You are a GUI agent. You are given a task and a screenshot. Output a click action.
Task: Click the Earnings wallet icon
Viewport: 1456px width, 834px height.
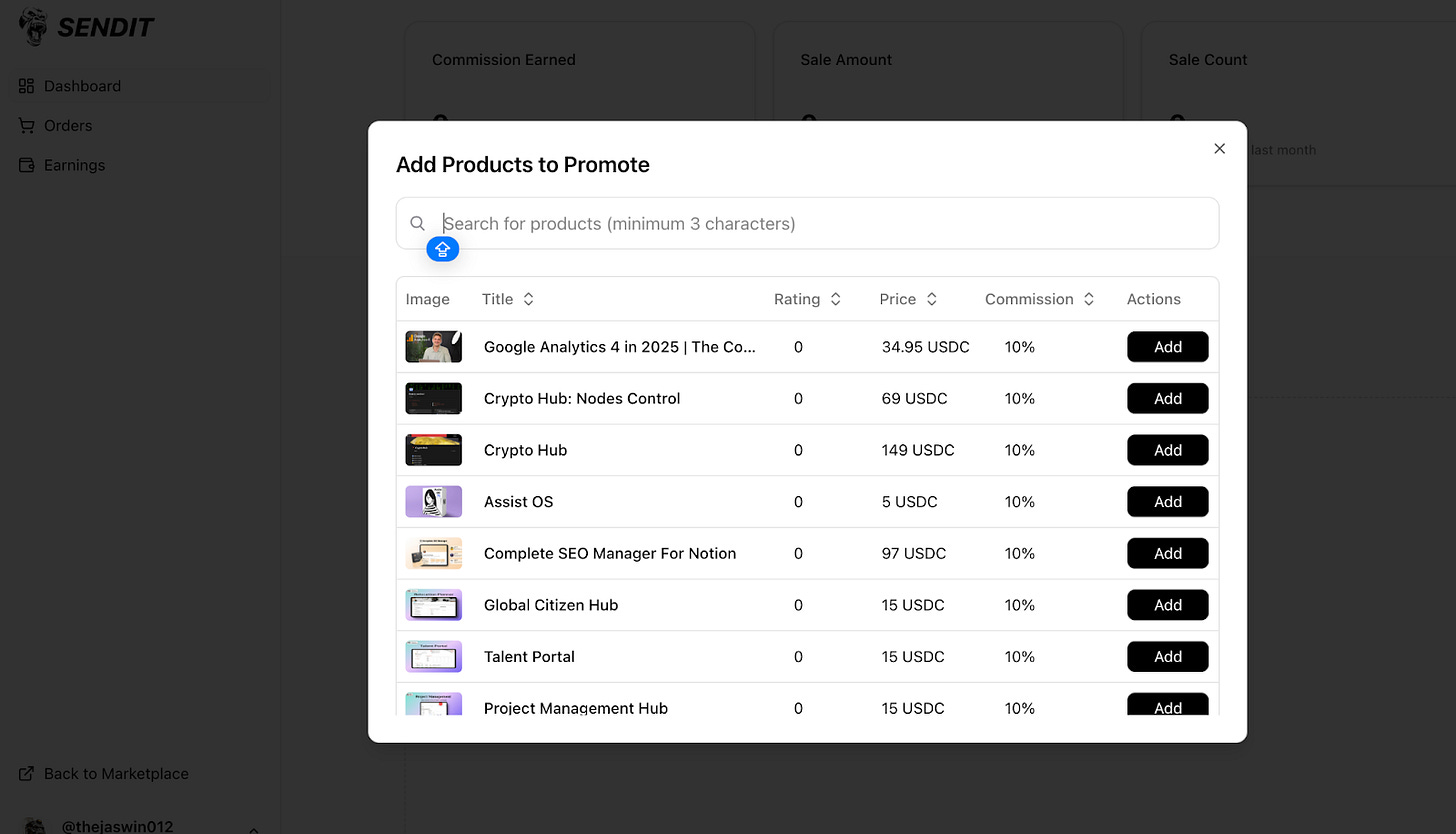point(27,165)
